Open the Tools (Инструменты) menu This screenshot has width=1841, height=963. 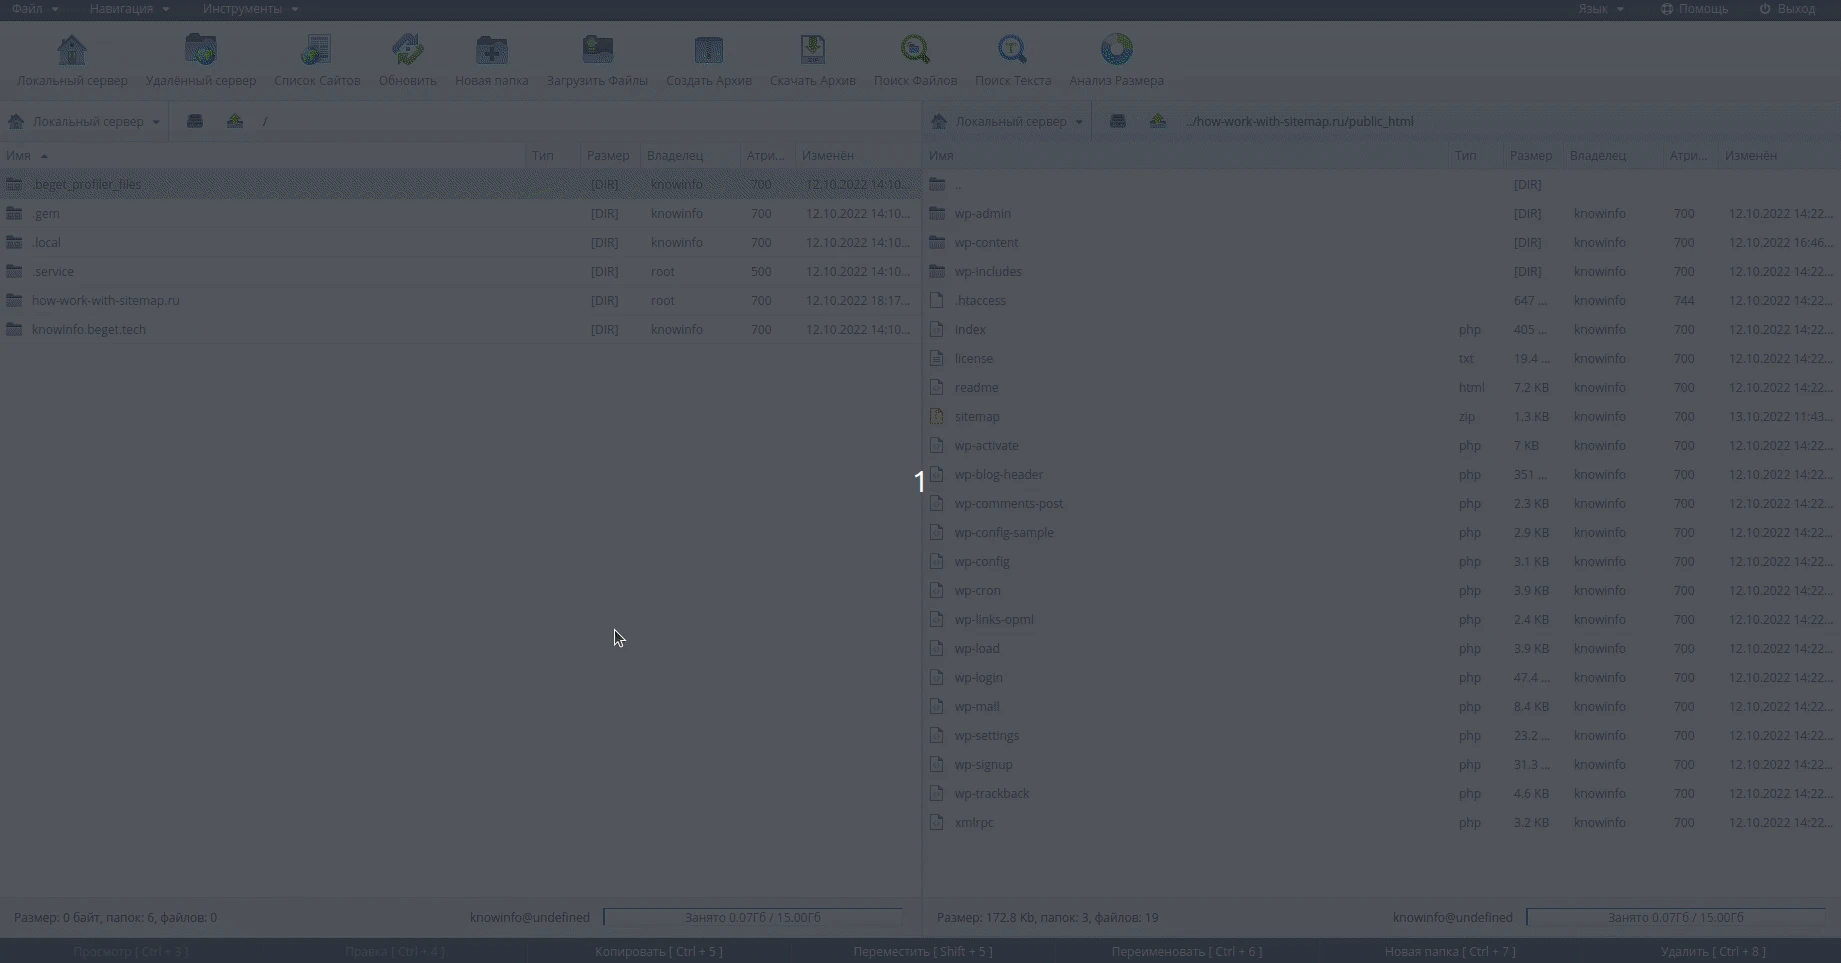point(250,9)
